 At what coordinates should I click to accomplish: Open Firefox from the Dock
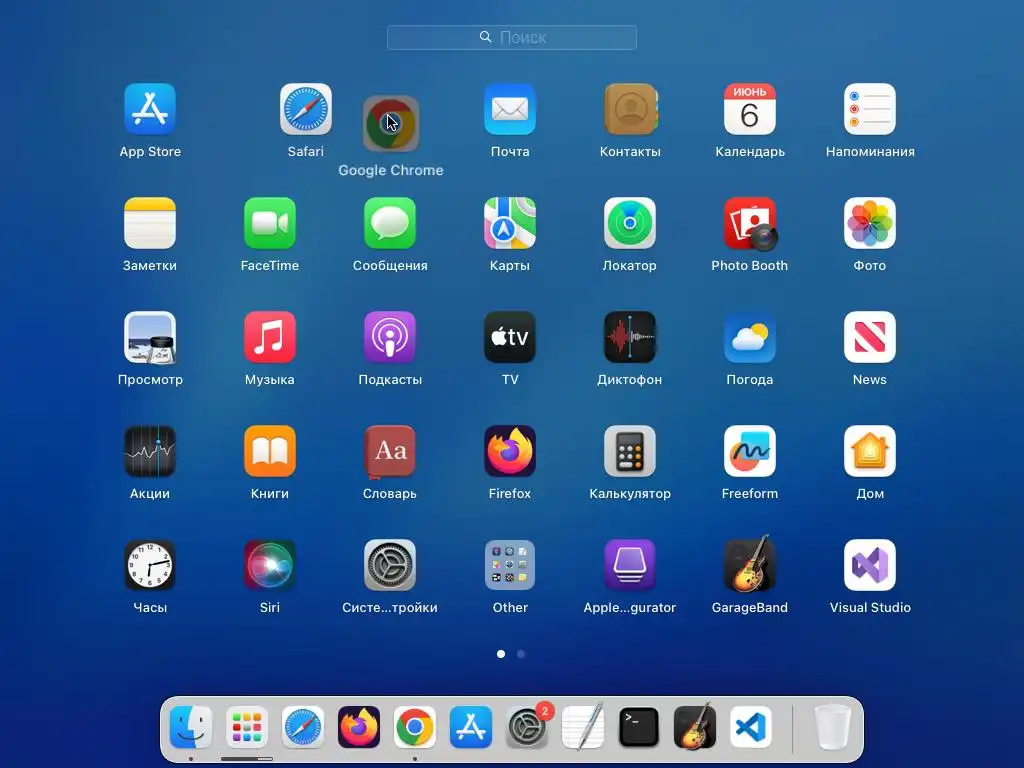point(359,727)
